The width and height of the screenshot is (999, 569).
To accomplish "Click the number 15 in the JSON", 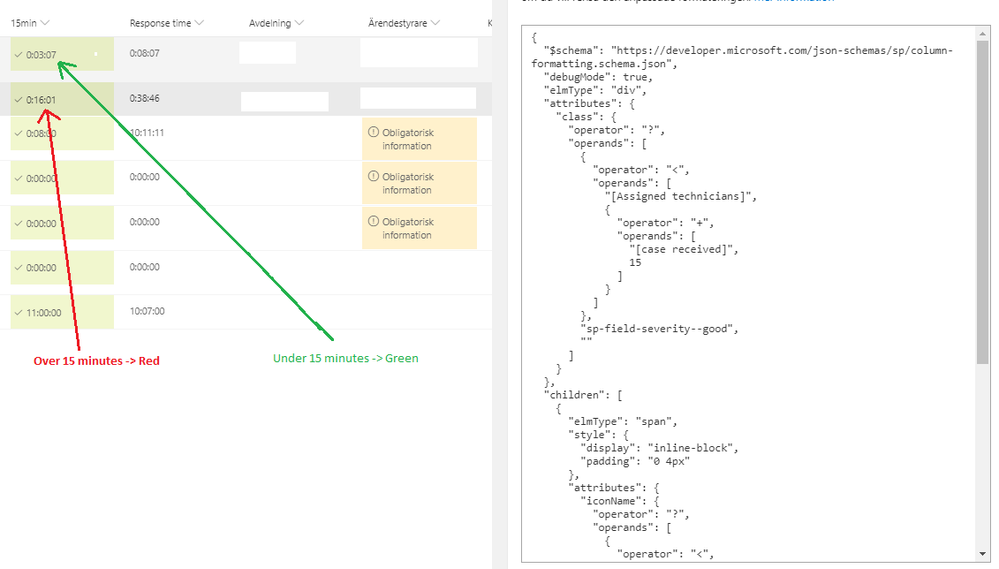I will pos(635,263).
